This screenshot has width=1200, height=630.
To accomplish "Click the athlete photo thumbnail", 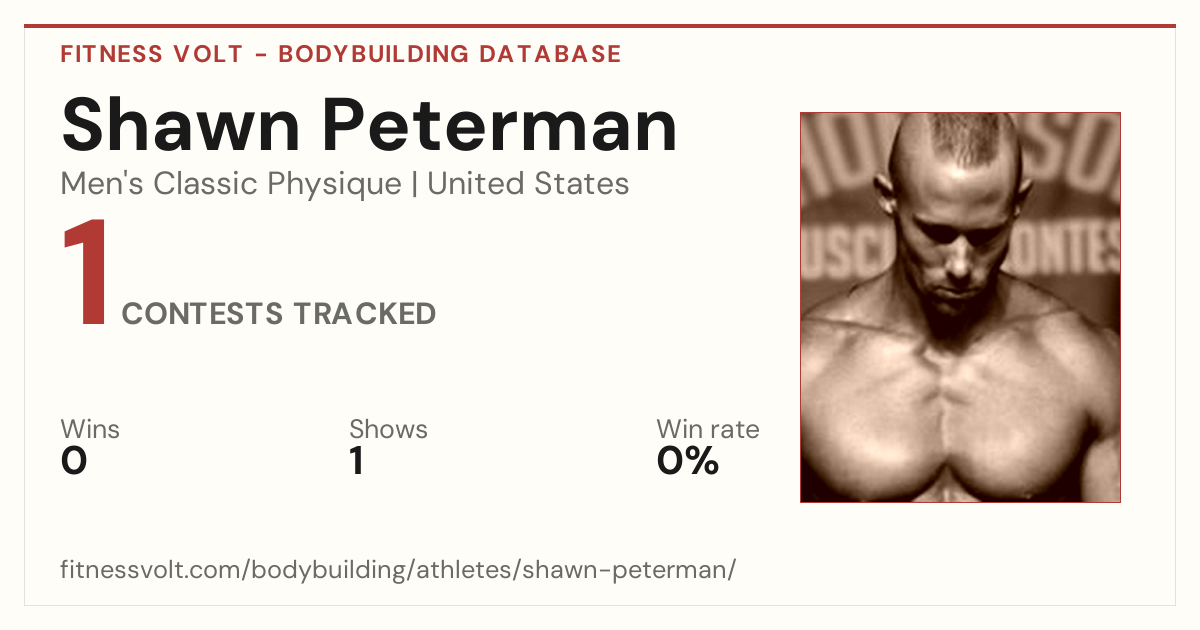I will click(960, 307).
